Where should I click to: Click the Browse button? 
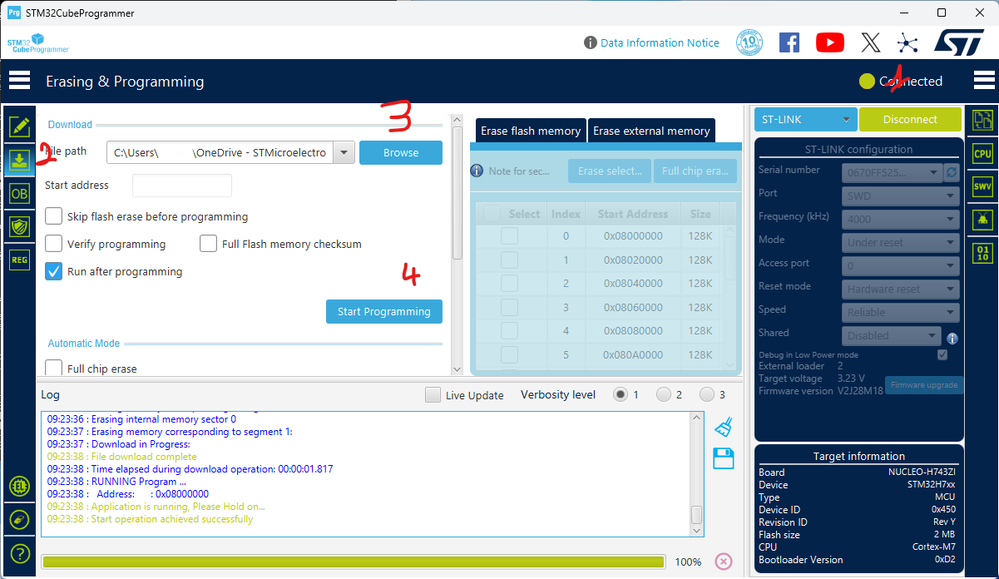click(401, 153)
